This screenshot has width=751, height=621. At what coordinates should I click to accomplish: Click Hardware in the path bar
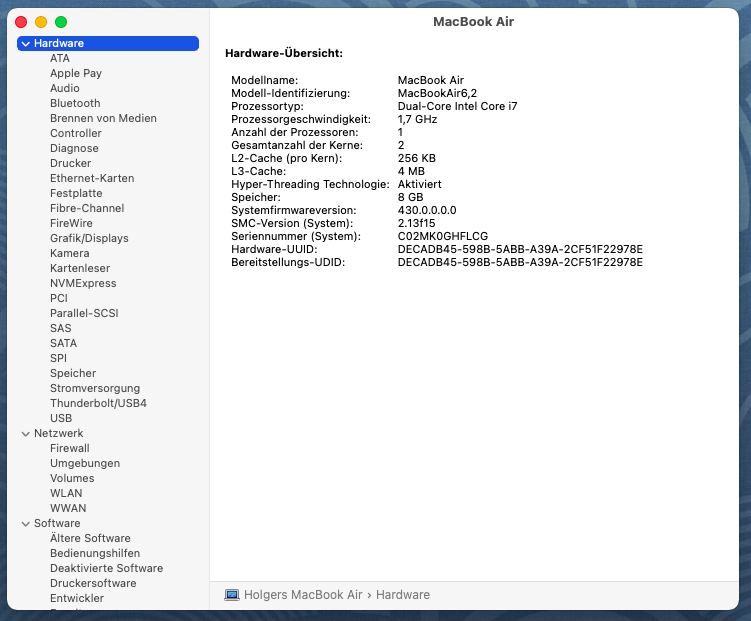(403, 595)
